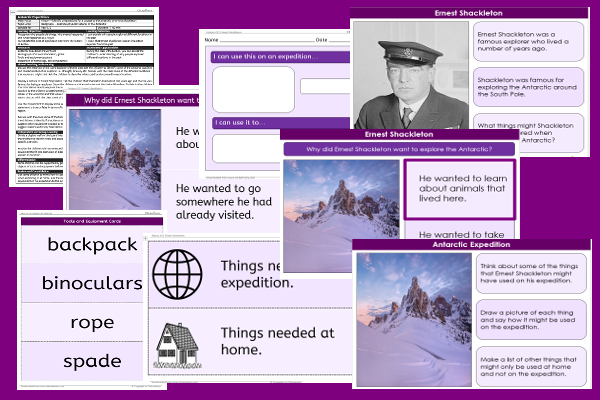Image resolution: width=600 pixels, height=400 pixels.
Task: Click the house icon beside 'Things needed at home.'
Action: pyautogui.click(x=177, y=345)
